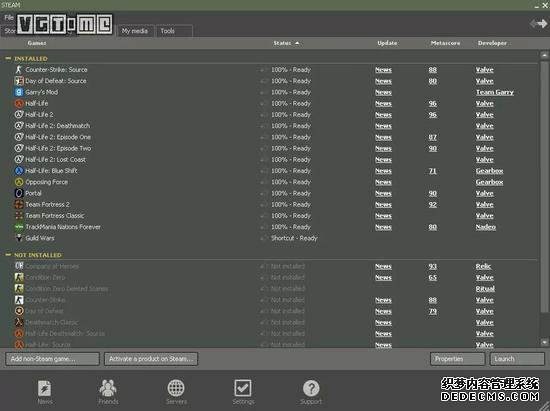Click scrollbar down arrow in games list
The image size is (550, 411).
pos(544,342)
